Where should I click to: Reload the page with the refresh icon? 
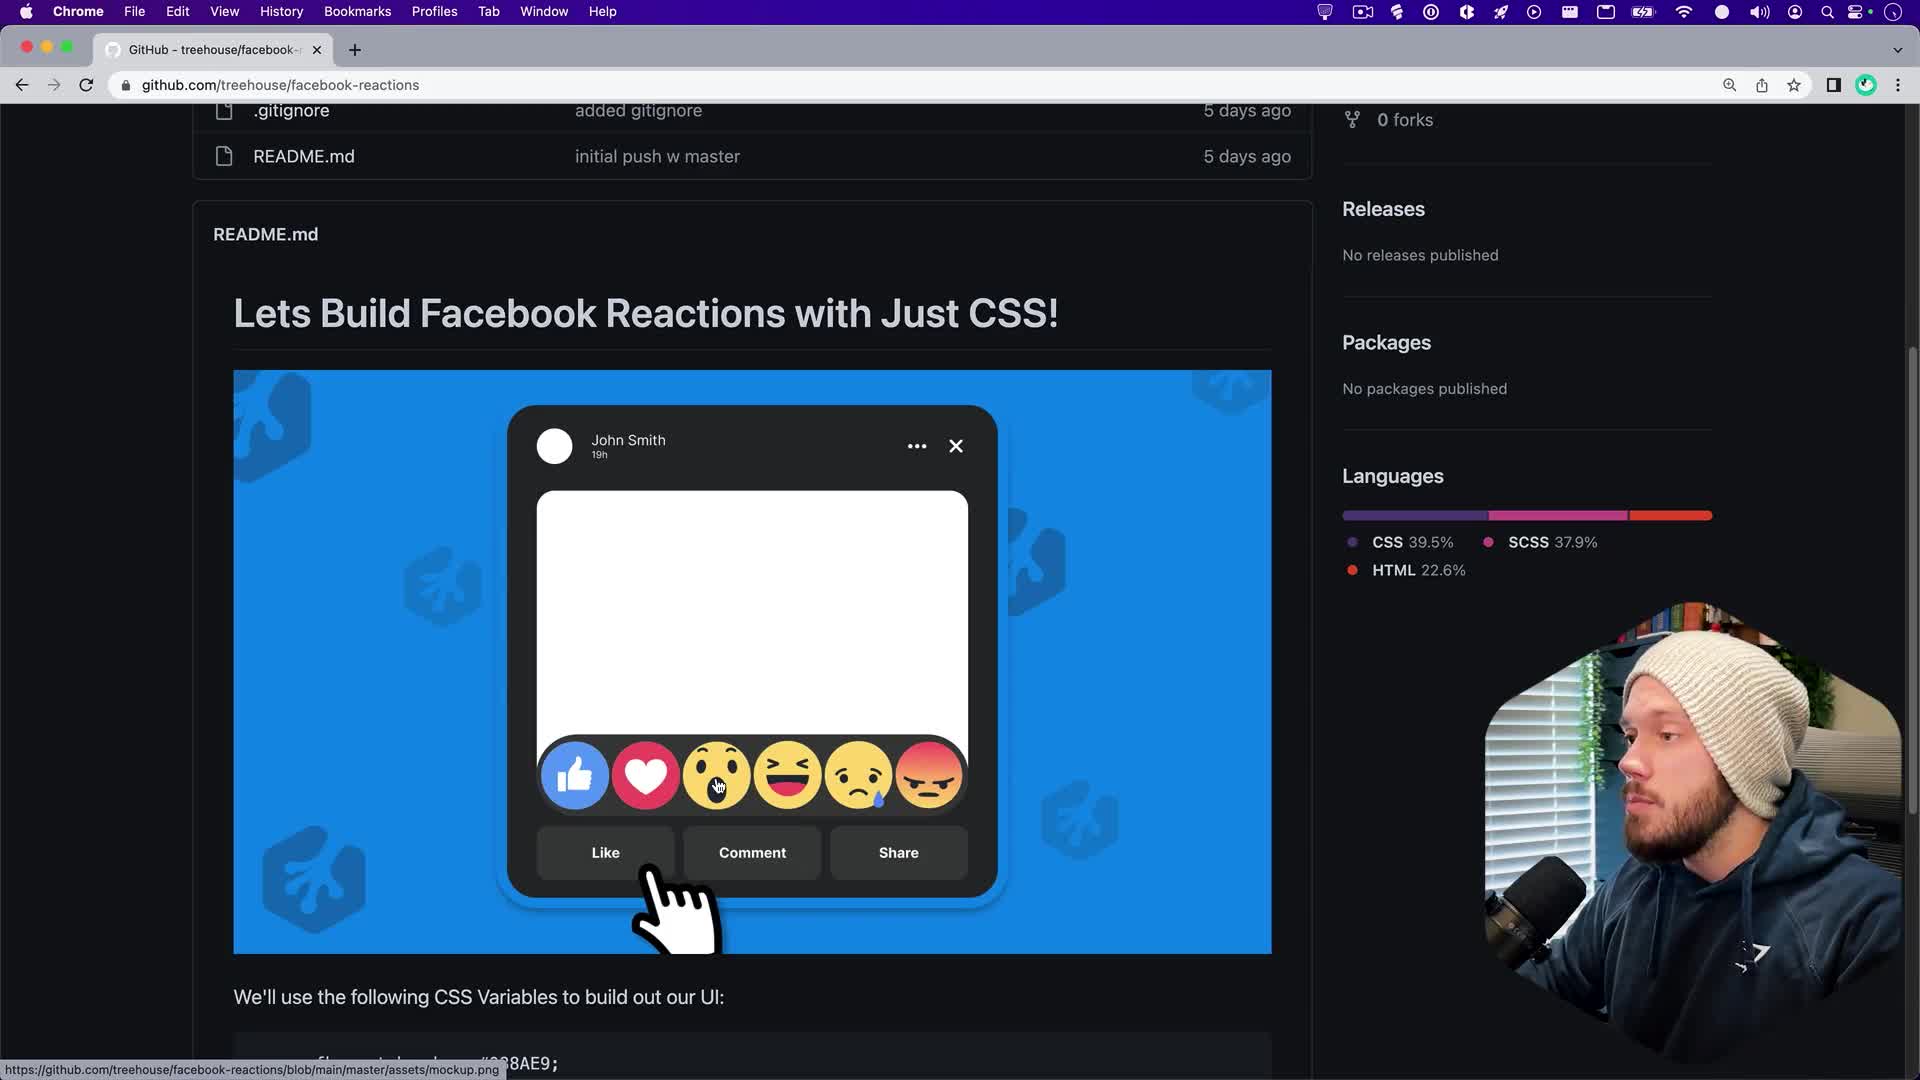pos(86,85)
